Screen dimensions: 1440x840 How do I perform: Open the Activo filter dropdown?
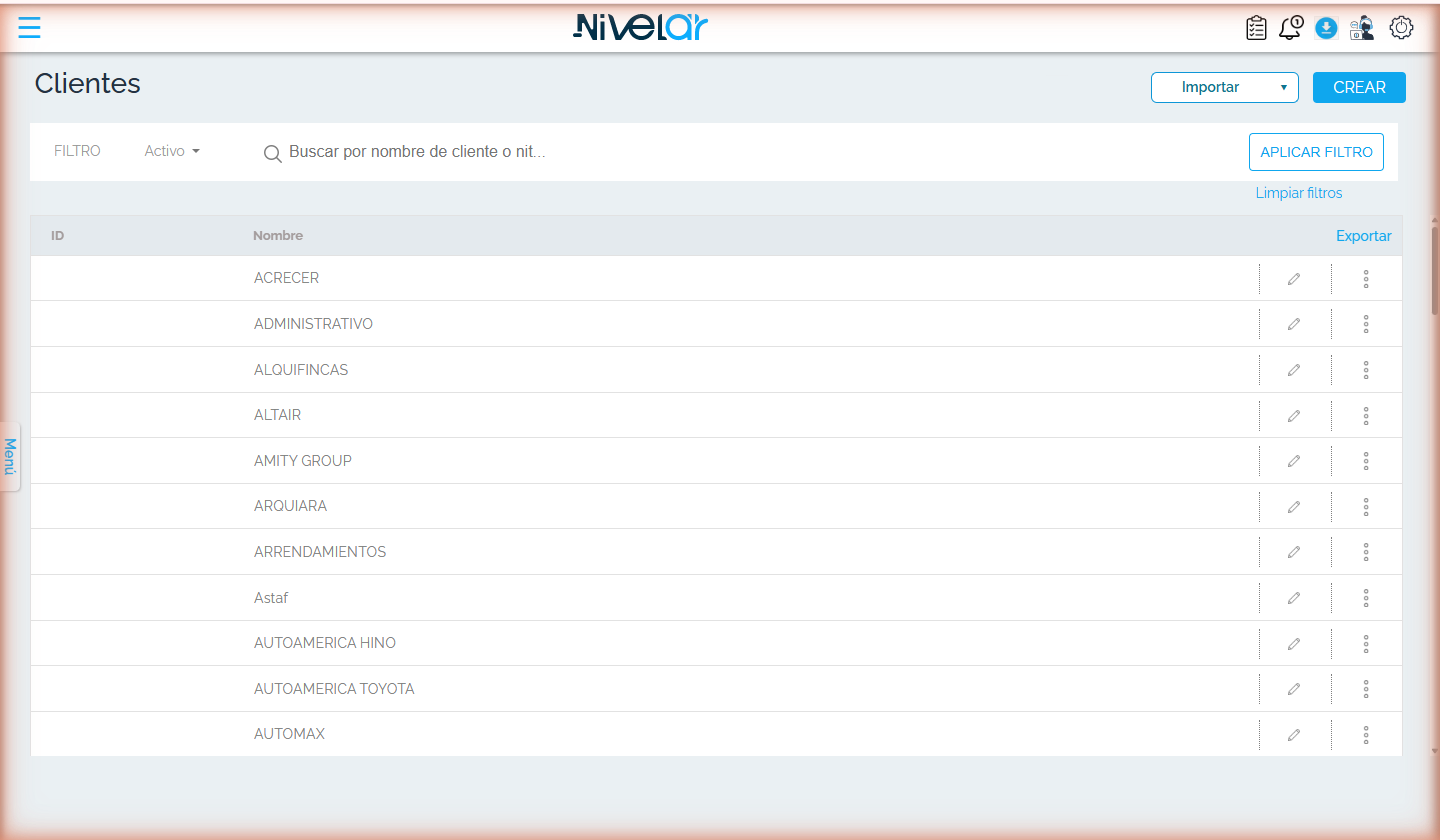pyautogui.click(x=172, y=151)
